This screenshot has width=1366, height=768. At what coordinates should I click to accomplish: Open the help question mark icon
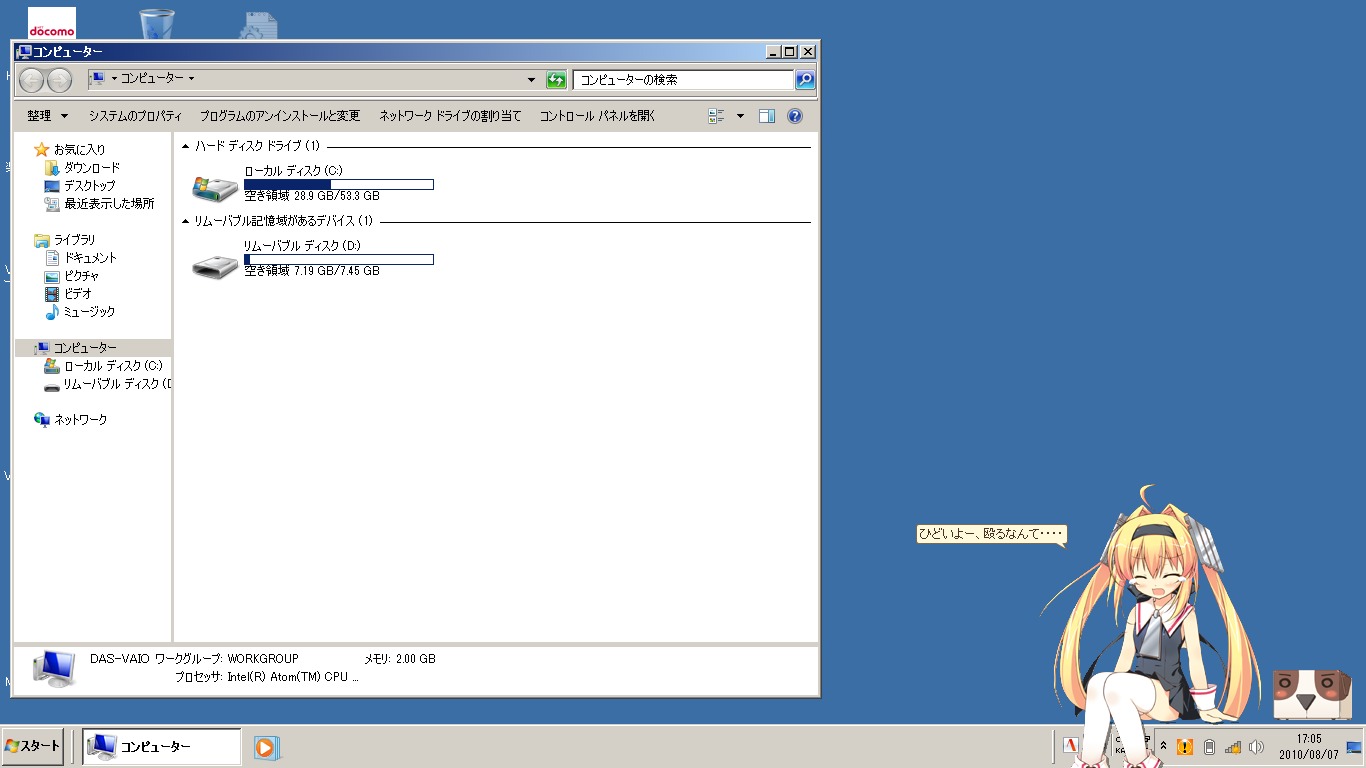pyautogui.click(x=795, y=116)
